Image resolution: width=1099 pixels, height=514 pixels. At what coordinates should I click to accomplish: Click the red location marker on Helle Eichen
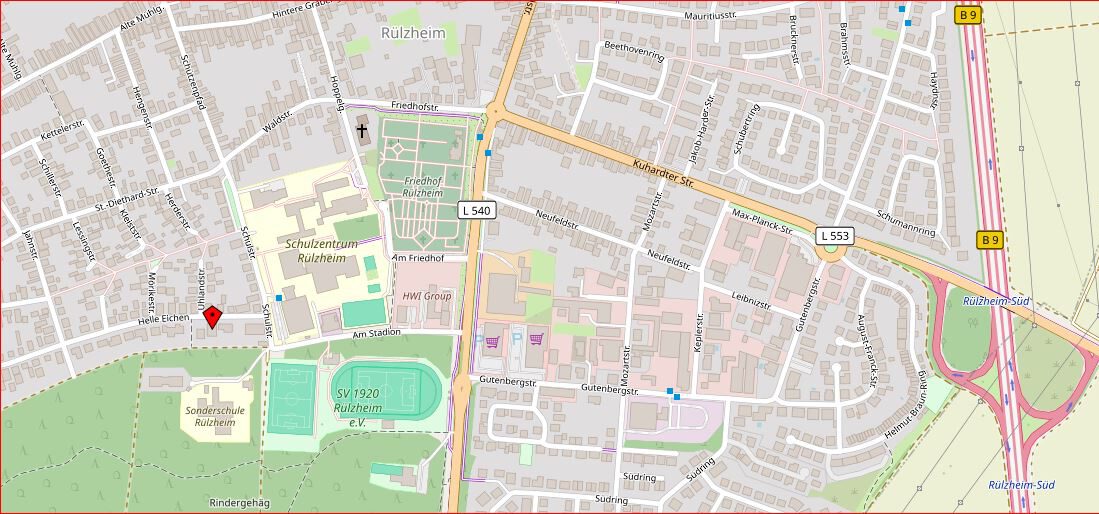(212, 317)
